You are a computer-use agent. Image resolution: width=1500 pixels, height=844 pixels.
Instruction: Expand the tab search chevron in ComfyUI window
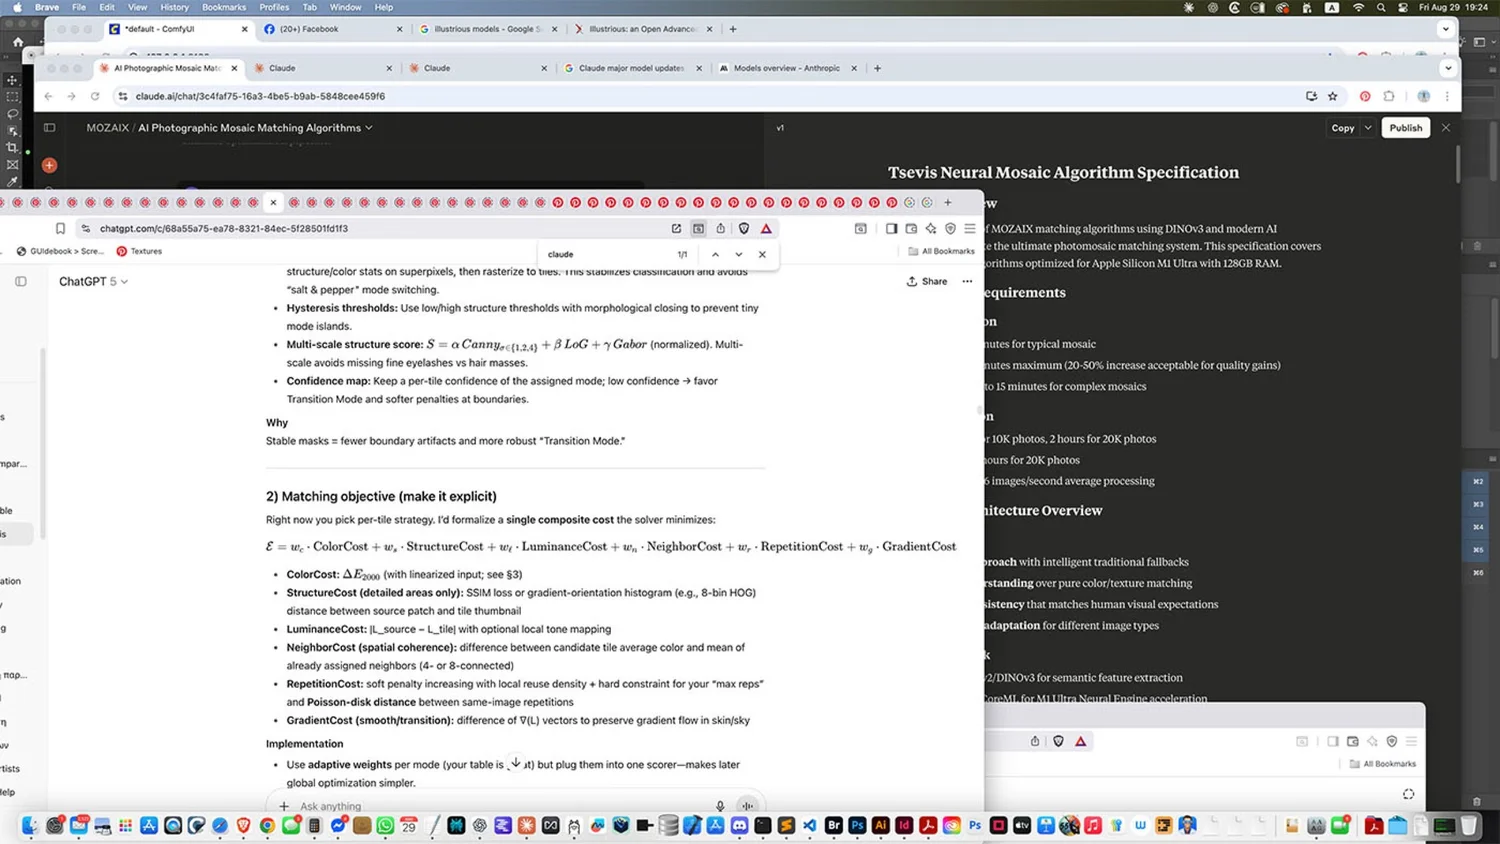tap(1445, 29)
